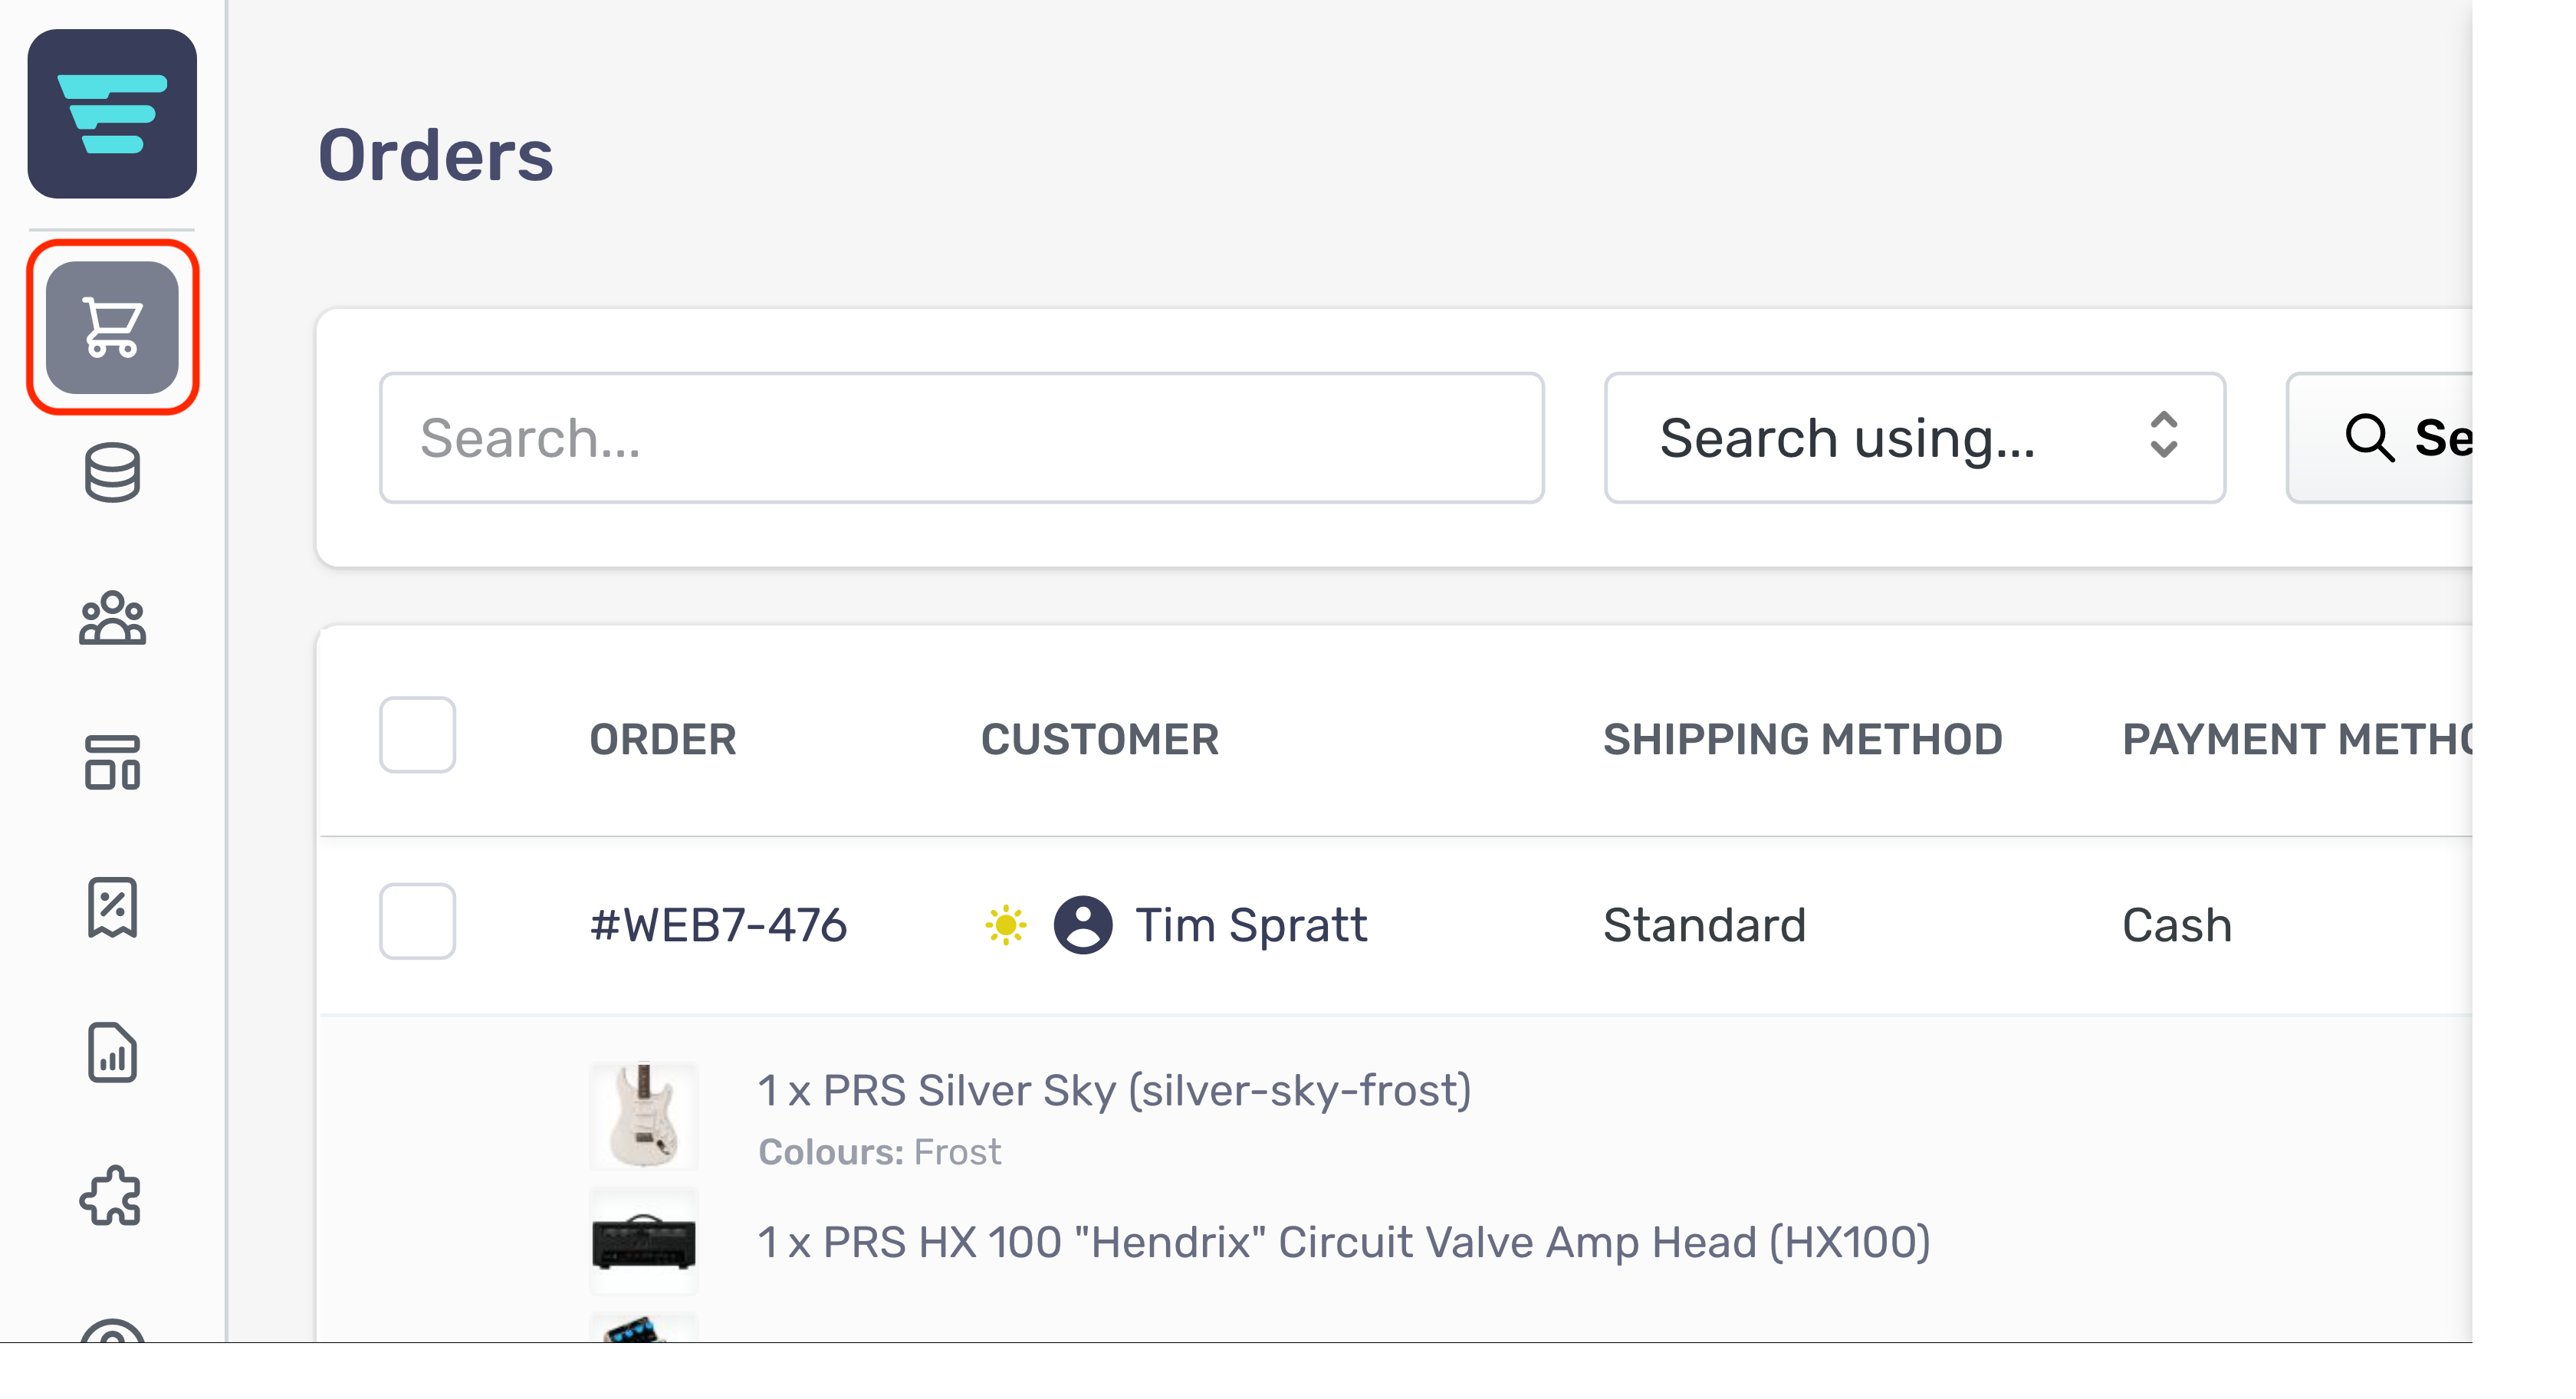This screenshot has height=1399, width=2576.
Task: Open the database/collections sidebar icon
Action: pyautogui.click(x=112, y=473)
